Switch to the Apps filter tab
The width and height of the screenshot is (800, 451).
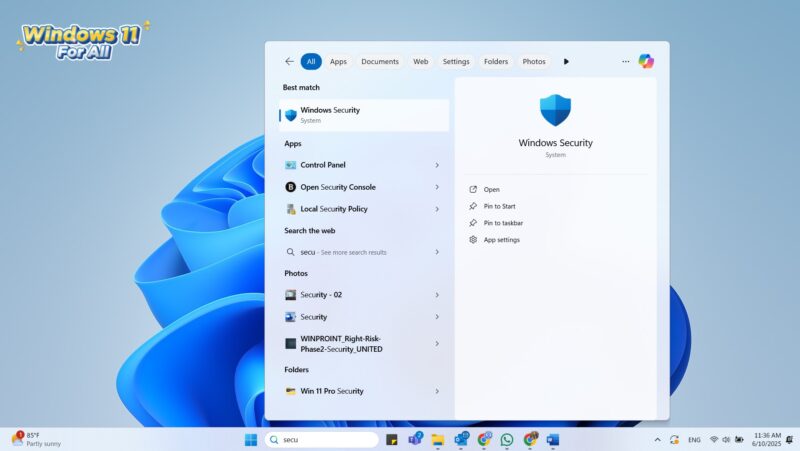[338, 61]
